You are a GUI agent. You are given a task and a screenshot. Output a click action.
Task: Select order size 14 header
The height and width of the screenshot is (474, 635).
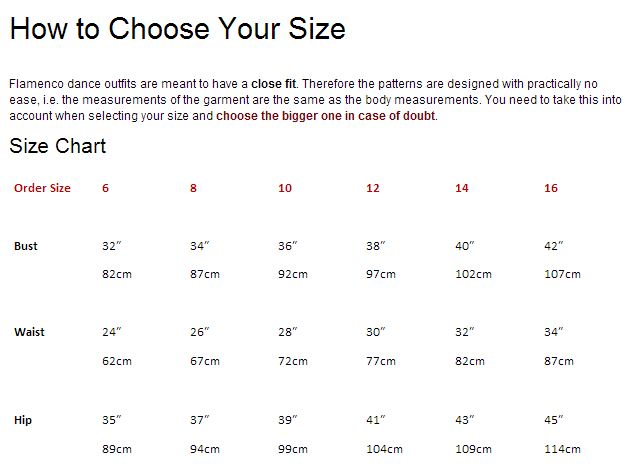[x=462, y=188]
